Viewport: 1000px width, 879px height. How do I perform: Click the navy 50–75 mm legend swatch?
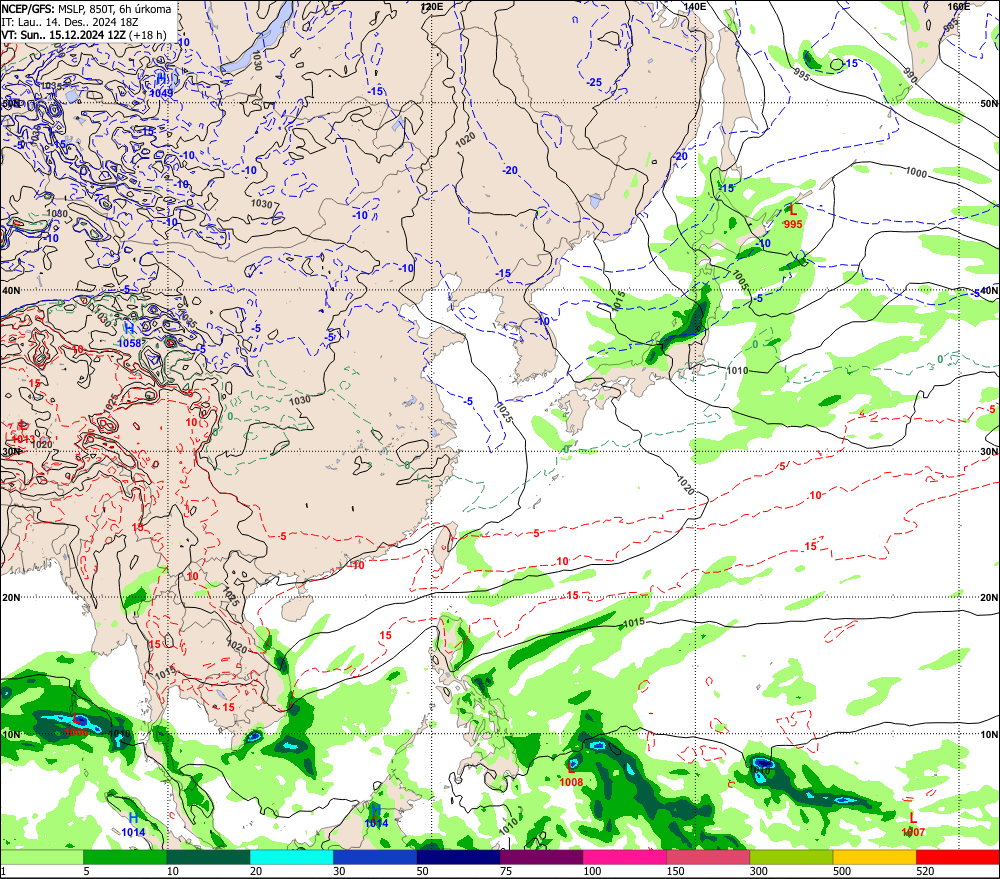(458, 857)
